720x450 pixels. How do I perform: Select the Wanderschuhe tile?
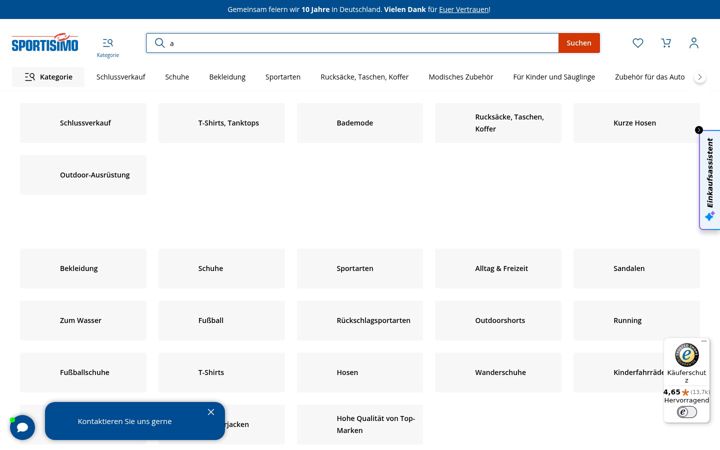(498, 372)
